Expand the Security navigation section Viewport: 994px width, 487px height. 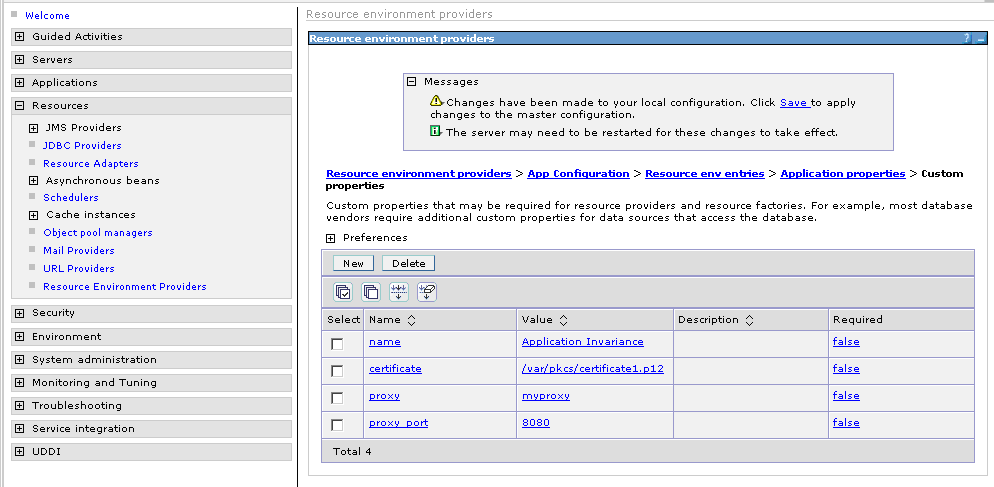20,313
